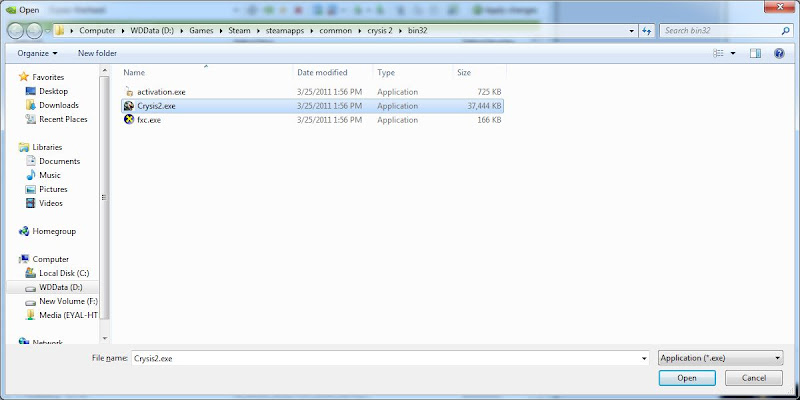The width and height of the screenshot is (800, 400).
Task: Click the Desktop icon in Favorites
Action: tap(31, 91)
